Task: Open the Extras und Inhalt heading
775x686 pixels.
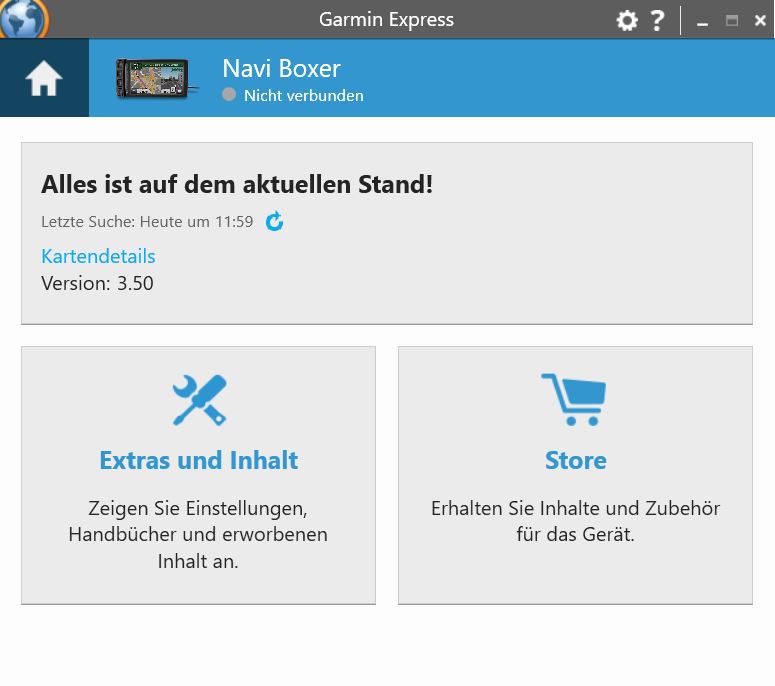Action: (199, 460)
